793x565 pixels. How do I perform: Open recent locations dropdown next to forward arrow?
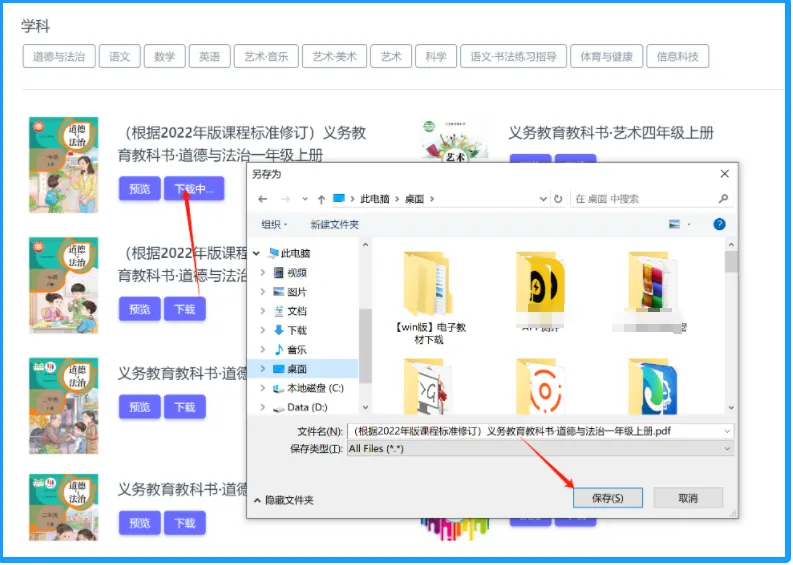point(304,199)
